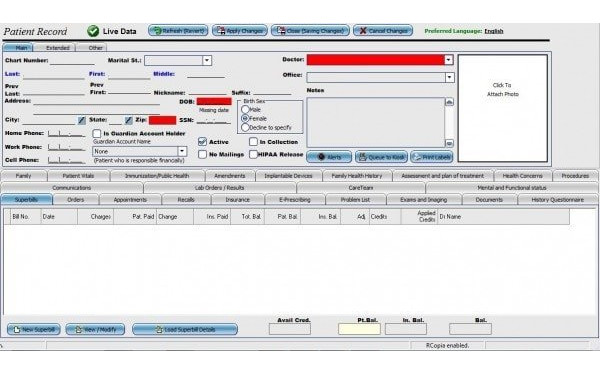Click the Apply Changes save icon
Viewport: 600px width, 375px height.
point(221,31)
